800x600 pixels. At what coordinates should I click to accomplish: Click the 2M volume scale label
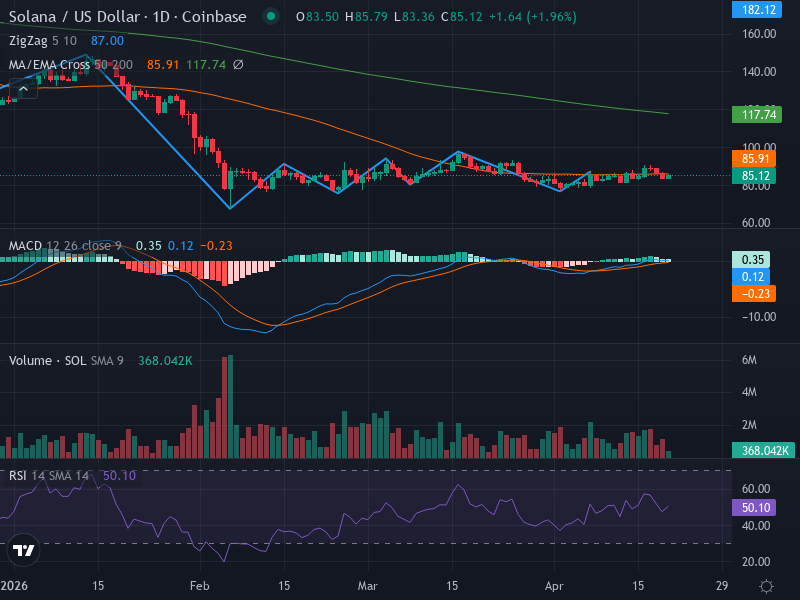point(749,425)
